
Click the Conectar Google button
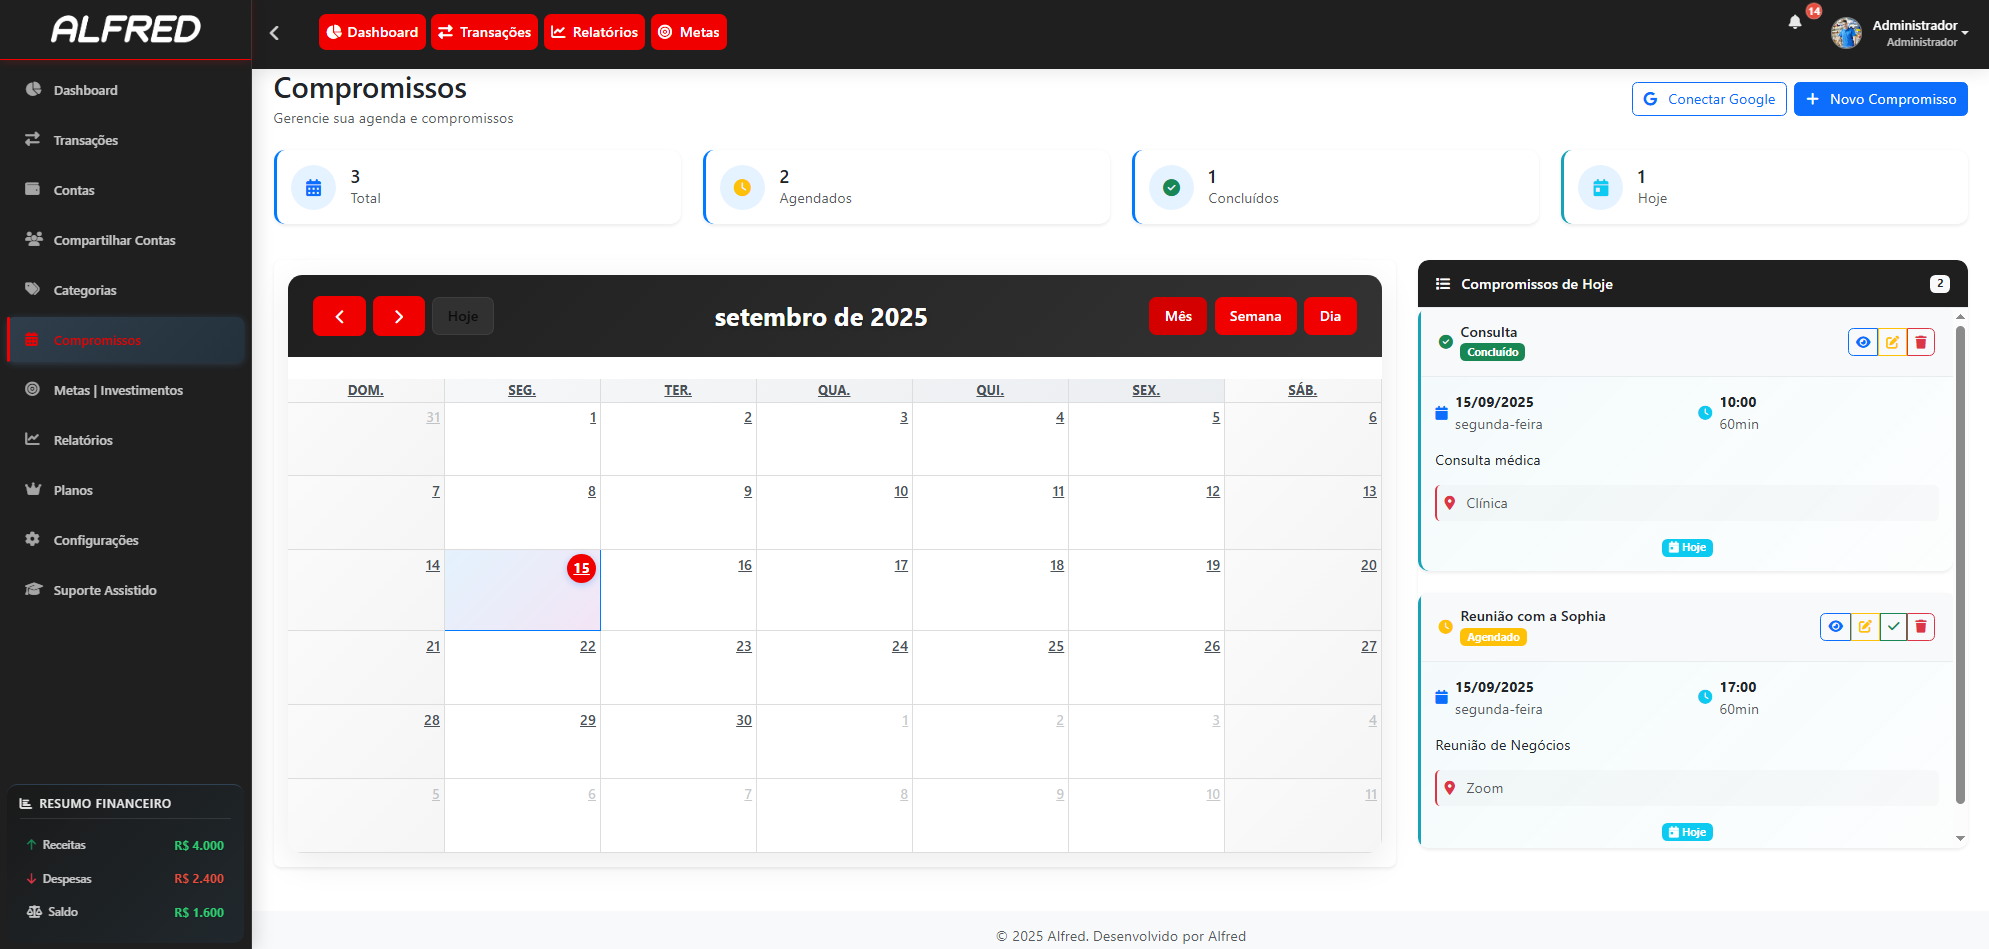pos(1708,99)
